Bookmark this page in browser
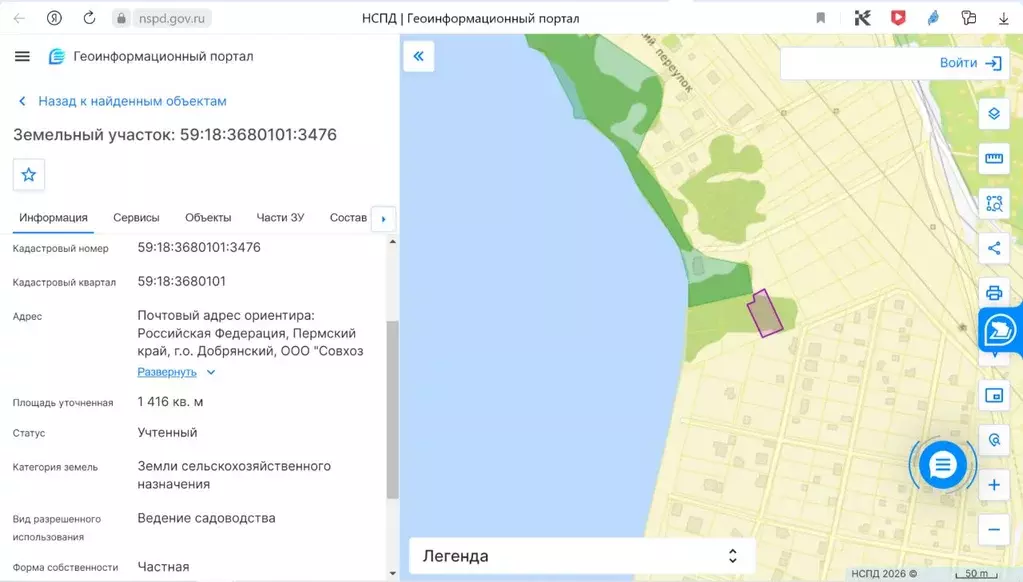 [821, 18]
